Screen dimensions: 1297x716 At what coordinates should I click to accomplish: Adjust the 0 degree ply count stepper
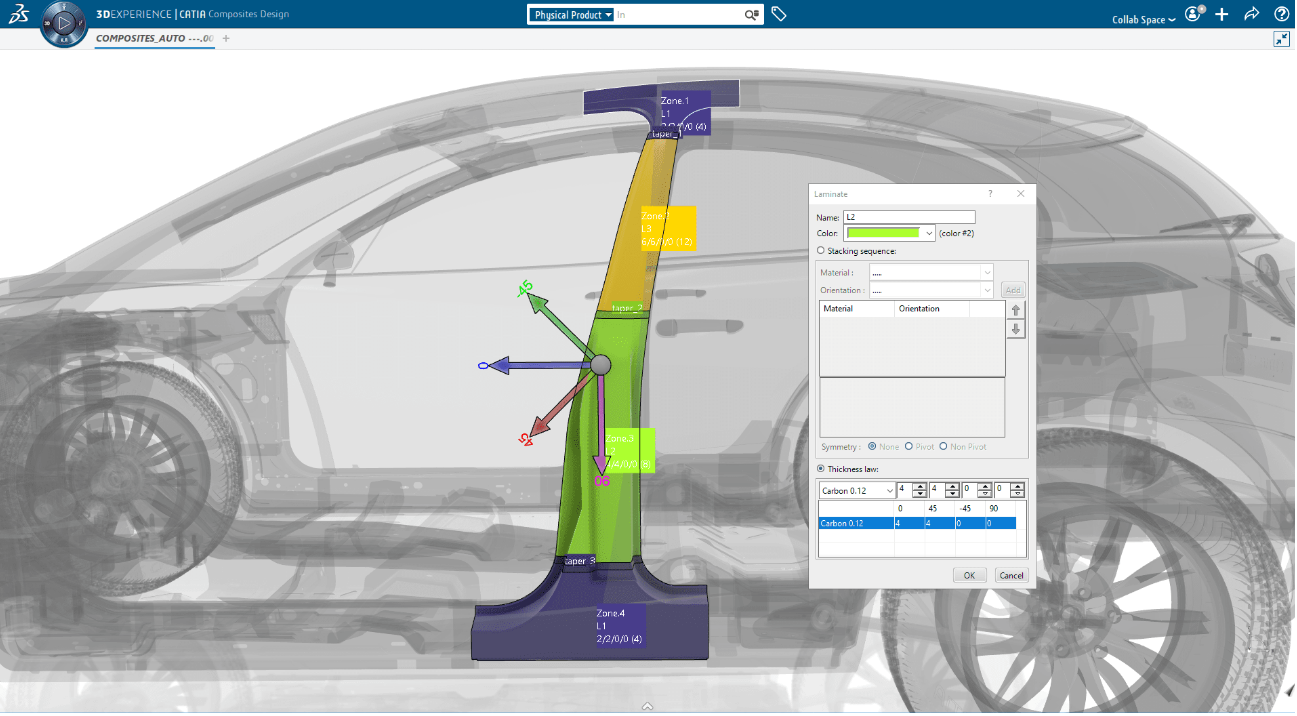click(x=918, y=490)
